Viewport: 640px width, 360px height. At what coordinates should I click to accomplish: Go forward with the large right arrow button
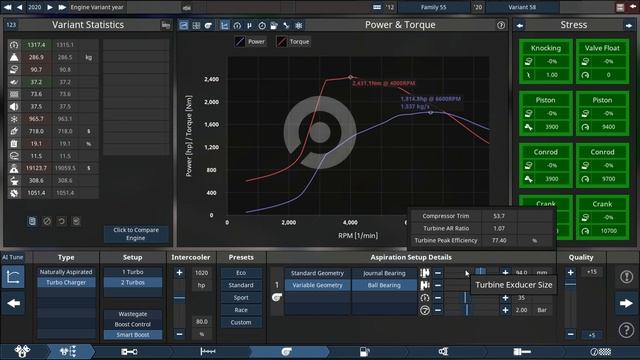point(626,303)
